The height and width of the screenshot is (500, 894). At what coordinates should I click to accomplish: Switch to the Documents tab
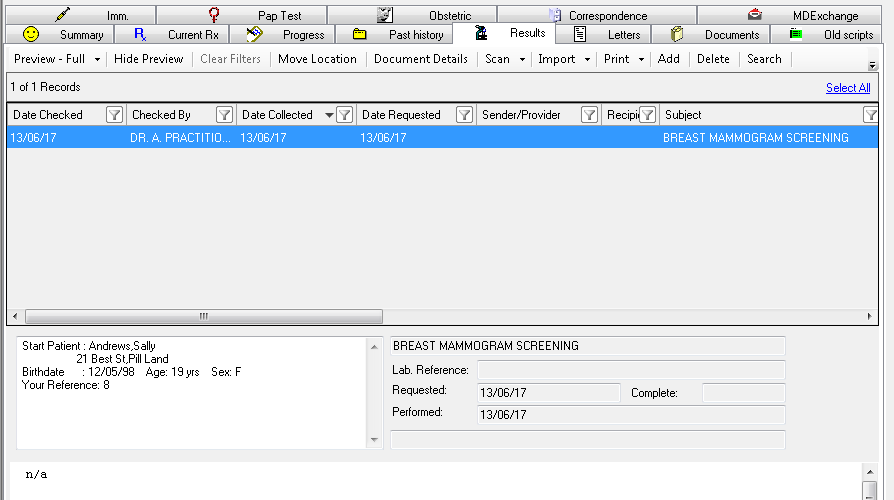[710, 34]
